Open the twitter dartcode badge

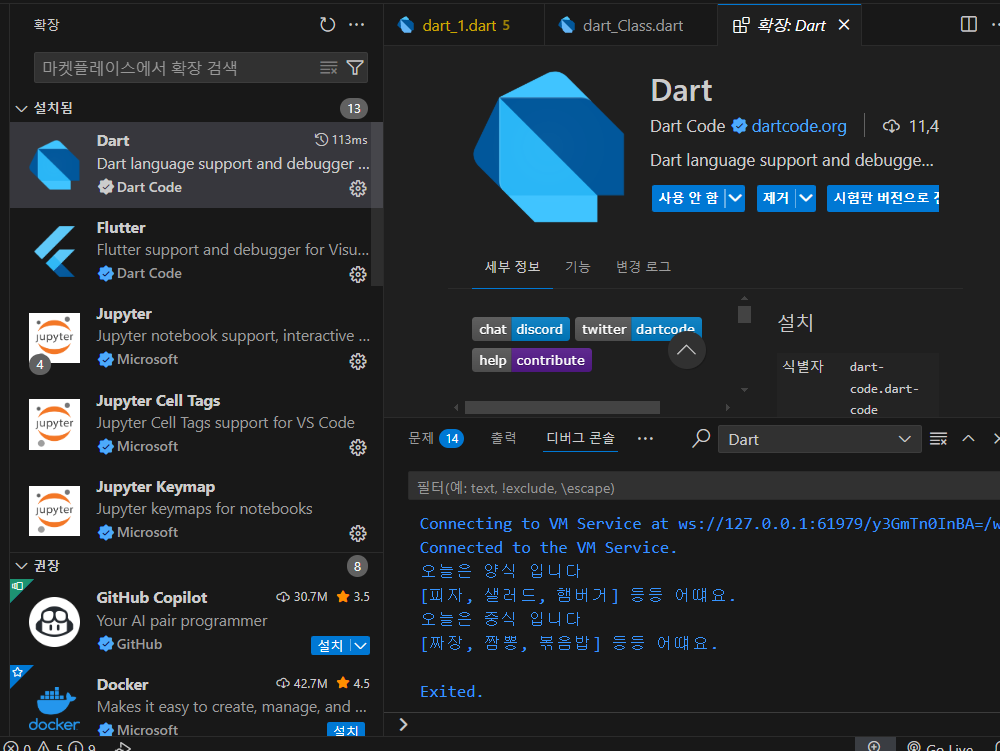point(638,329)
